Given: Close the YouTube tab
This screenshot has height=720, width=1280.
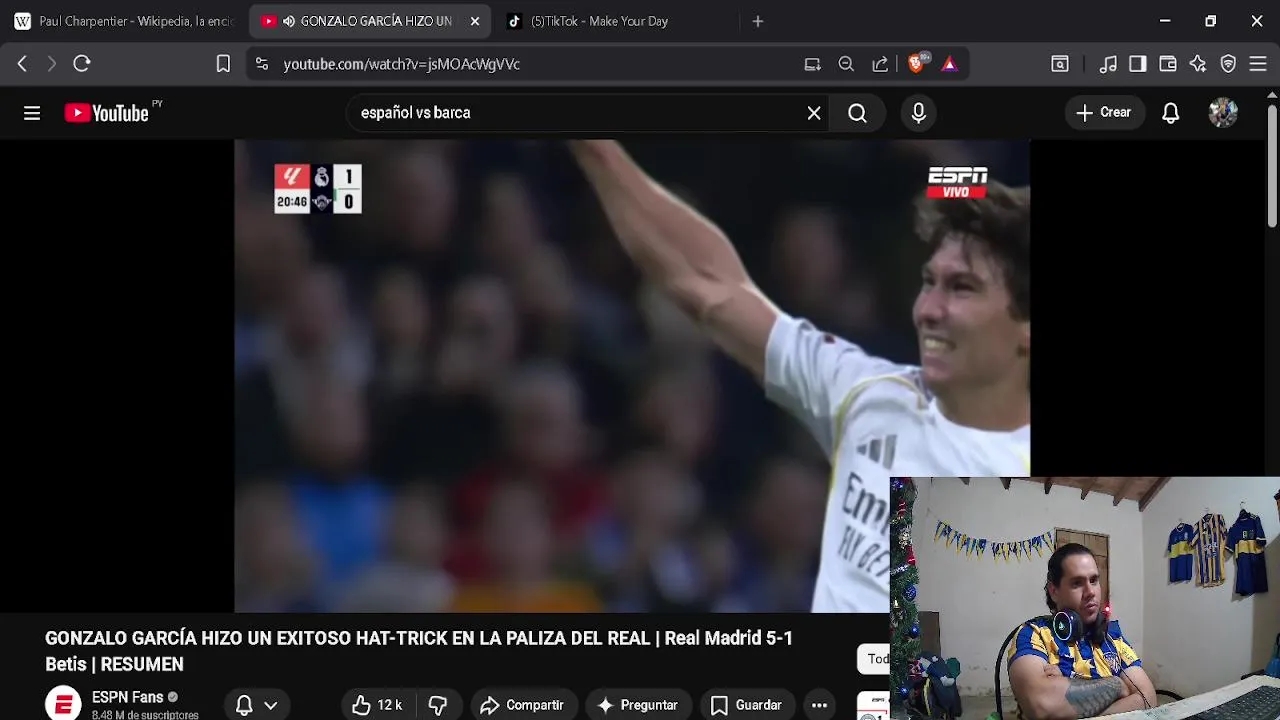Looking at the screenshot, I should tap(475, 21).
